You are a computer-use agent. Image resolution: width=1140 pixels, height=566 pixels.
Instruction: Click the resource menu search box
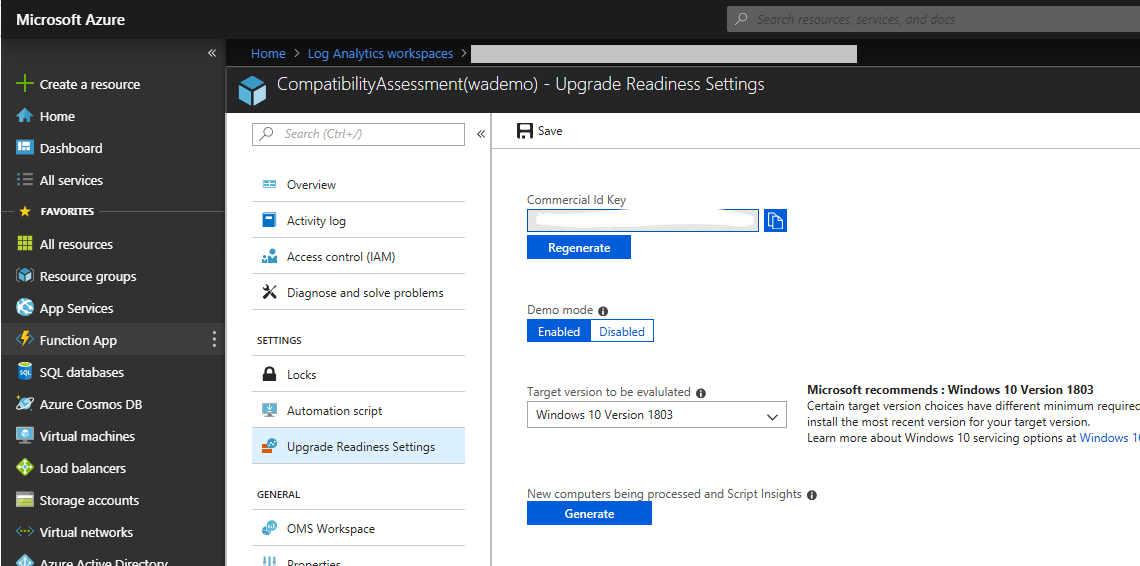coord(360,134)
